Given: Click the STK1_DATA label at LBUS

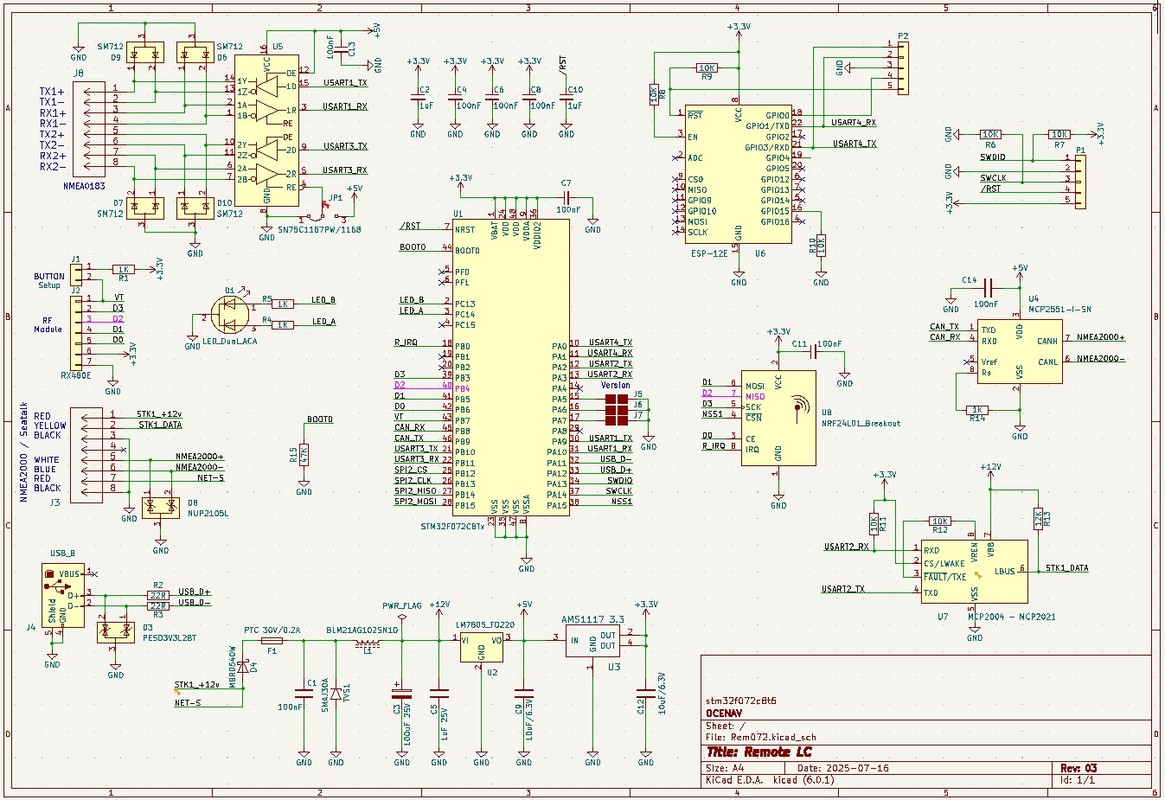Looking at the screenshot, I should click(1067, 568).
